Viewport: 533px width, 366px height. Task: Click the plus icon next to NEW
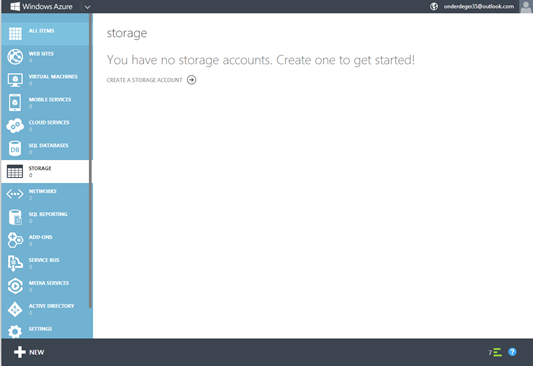pos(20,352)
